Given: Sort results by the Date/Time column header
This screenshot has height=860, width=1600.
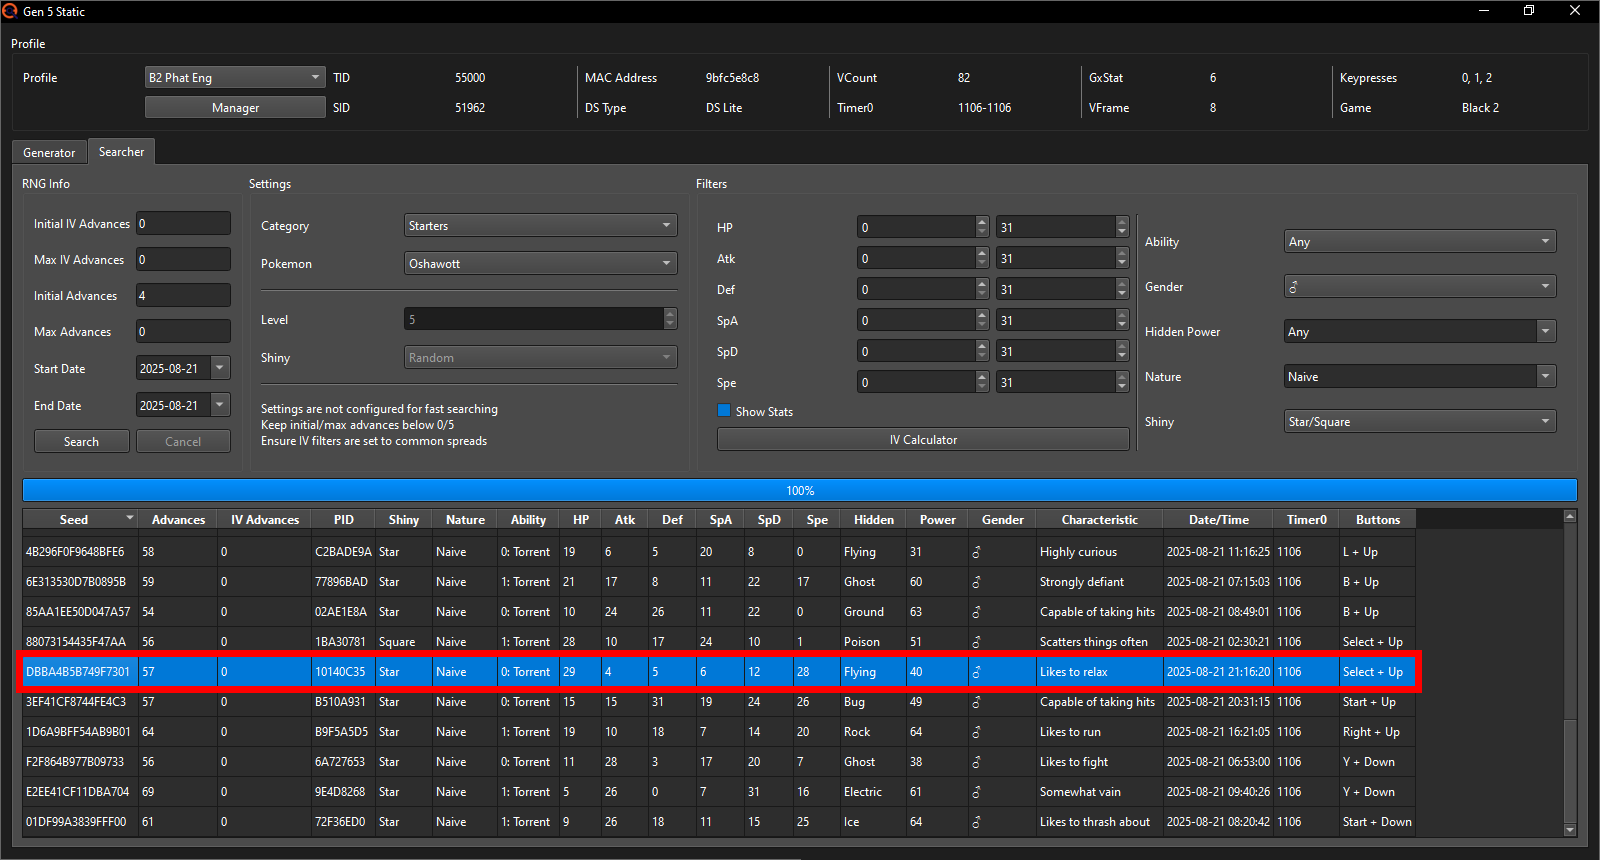Looking at the screenshot, I should click(x=1218, y=520).
